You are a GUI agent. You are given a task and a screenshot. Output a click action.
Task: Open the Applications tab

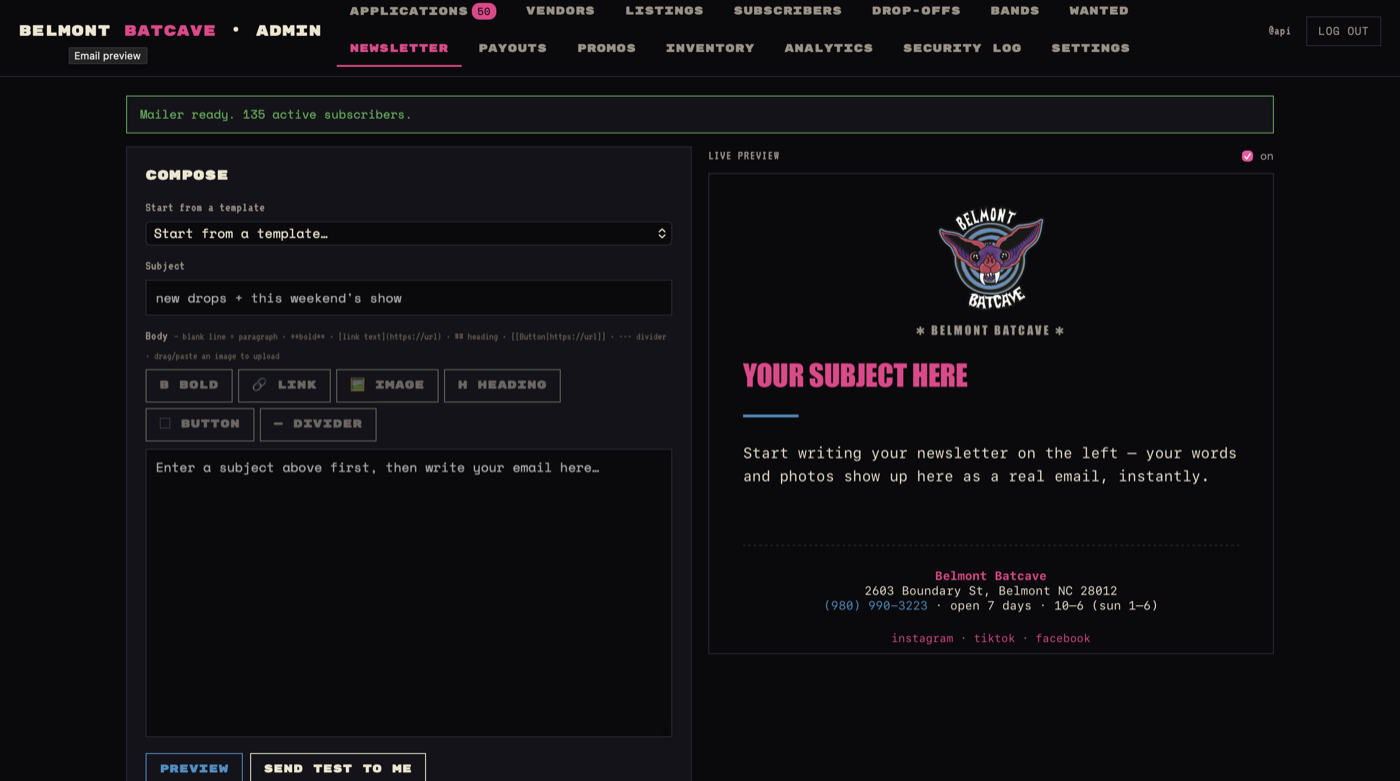(x=408, y=11)
